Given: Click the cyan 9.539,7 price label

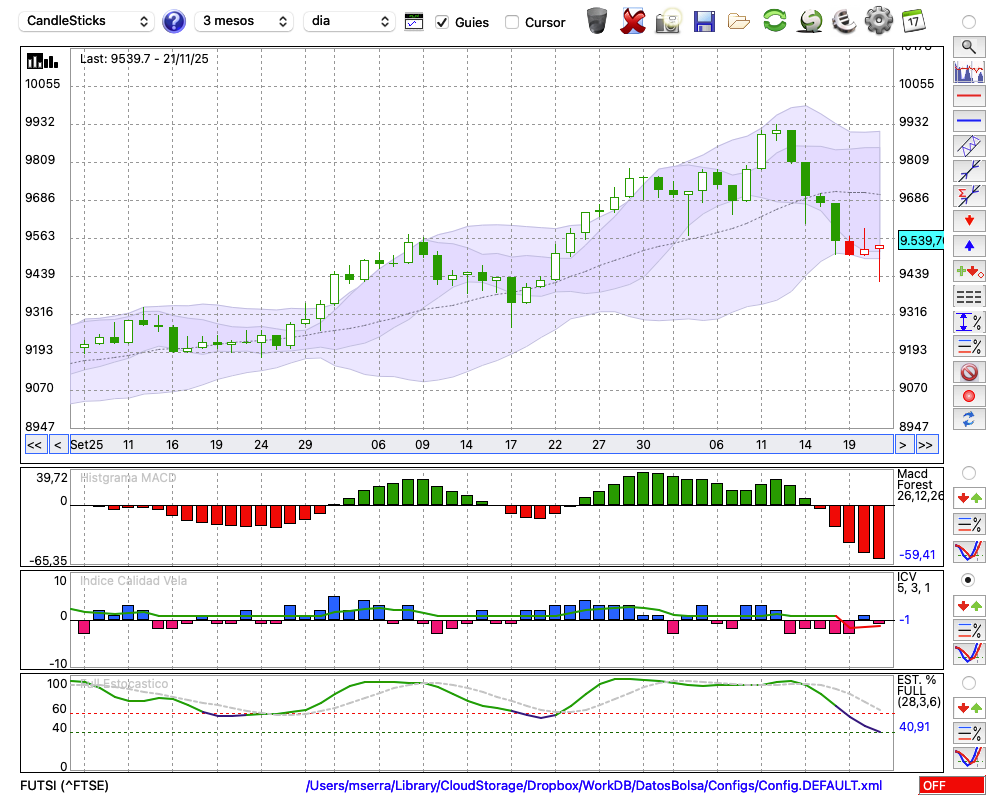Looking at the screenshot, I should tap(920, 241).
